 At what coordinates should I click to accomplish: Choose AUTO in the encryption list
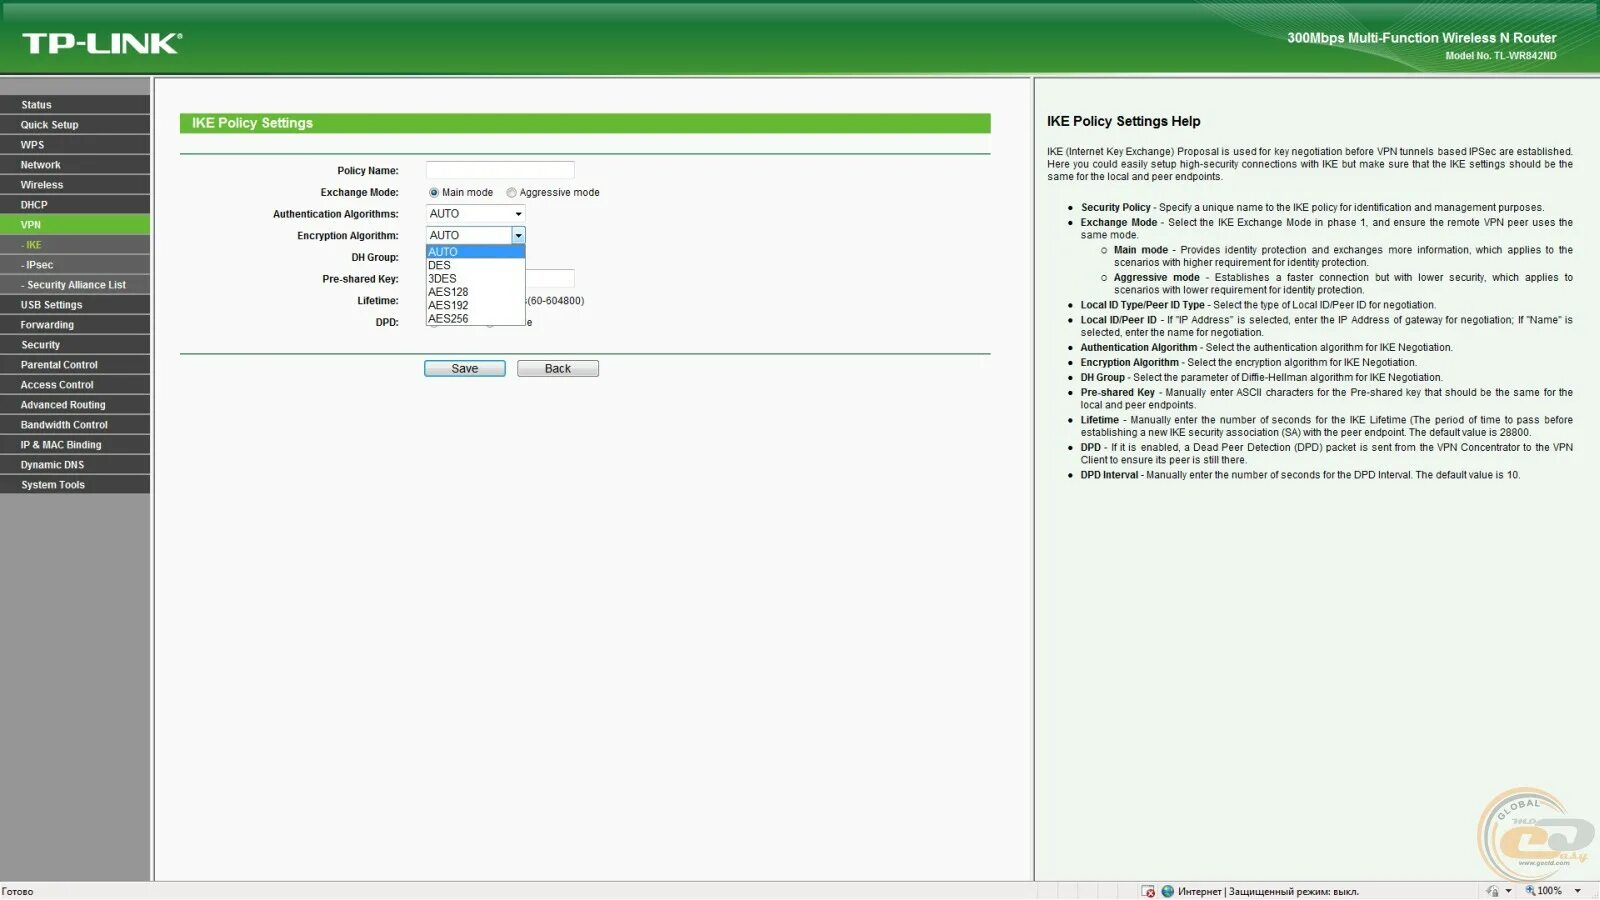475,252
